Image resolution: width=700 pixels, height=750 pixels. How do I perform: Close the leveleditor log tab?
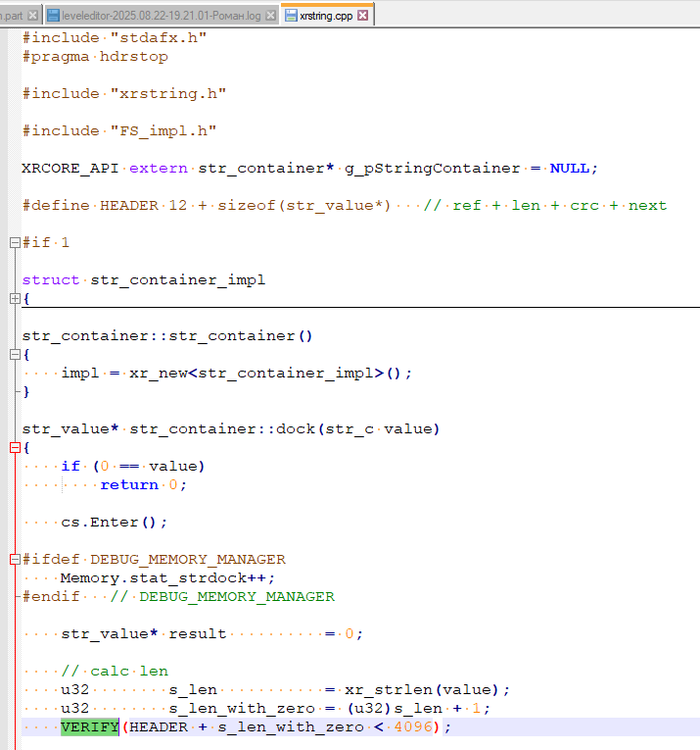point(270,16)
